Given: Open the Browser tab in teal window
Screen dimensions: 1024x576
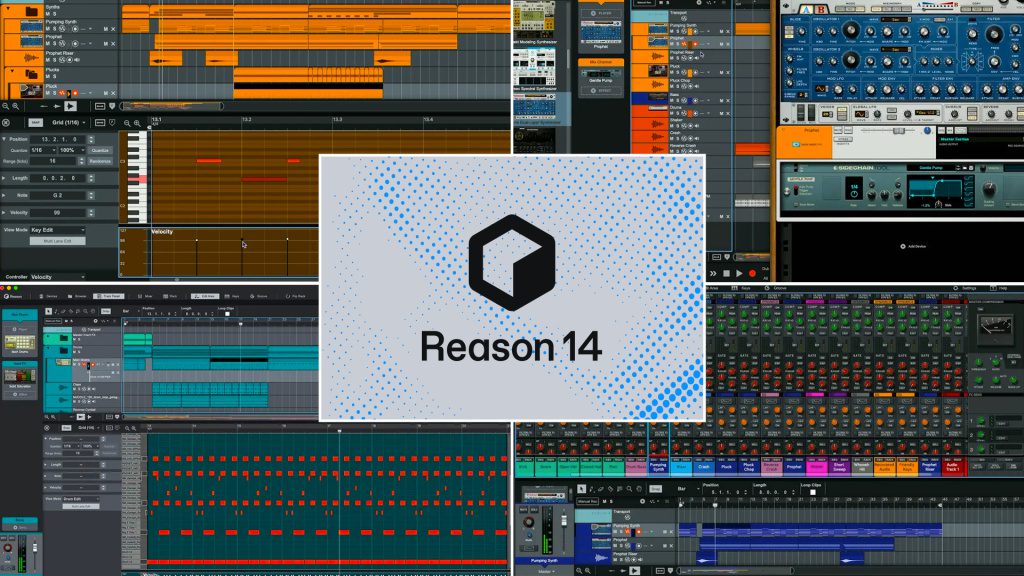Looking at the screenshot, I should [x=76, y=296].
